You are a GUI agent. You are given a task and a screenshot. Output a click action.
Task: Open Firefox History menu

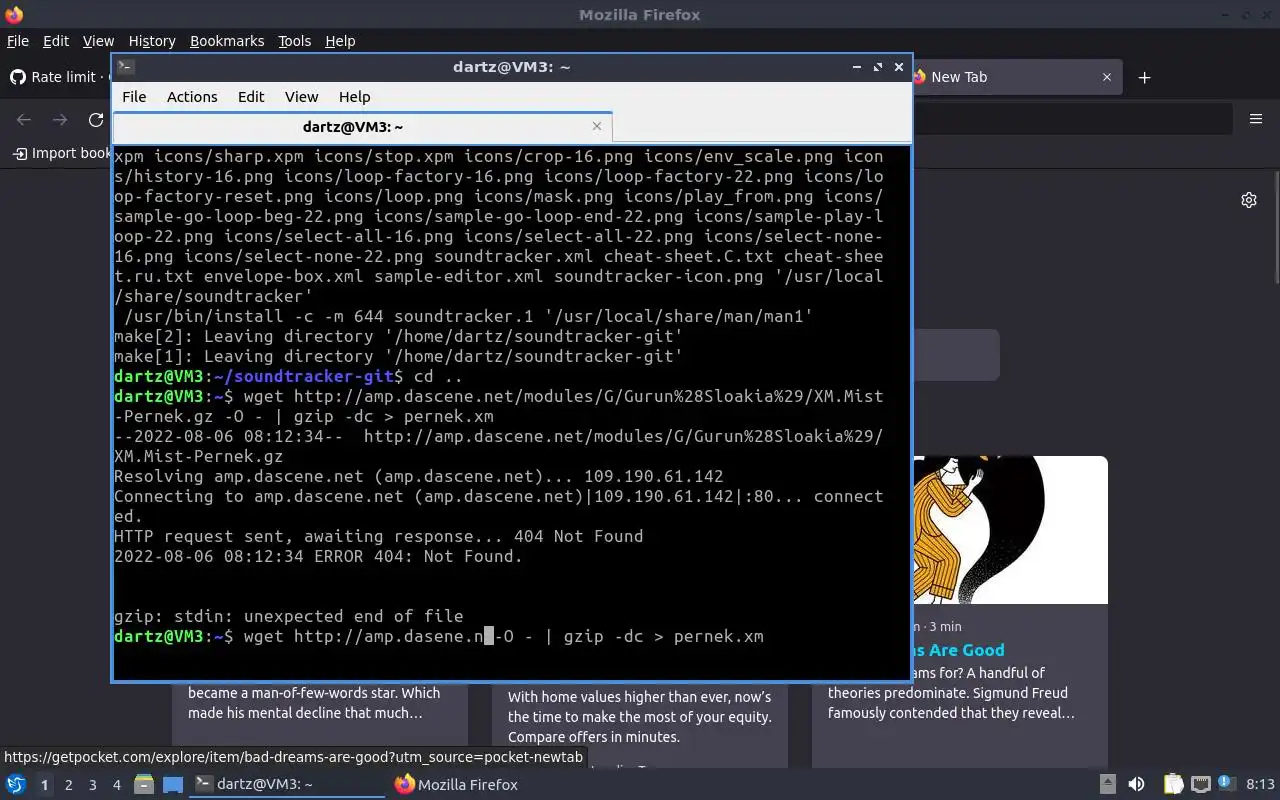coord(152,41)
